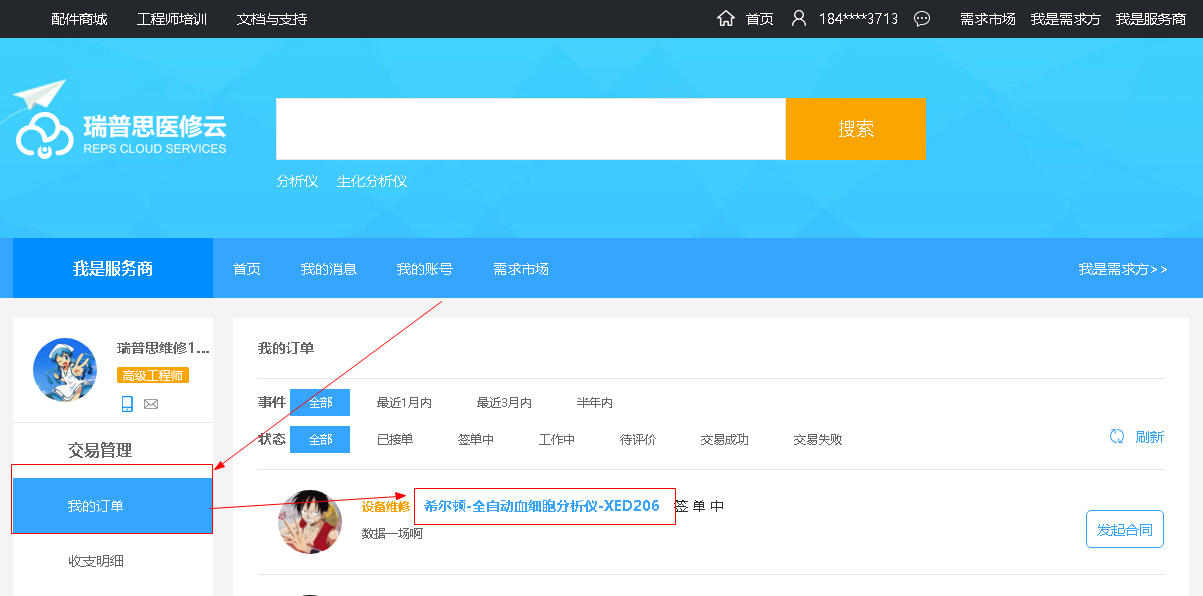This screenshot has width=1203, height=596.
Task: Open 我的消息 tab
Action: (x=329, y=269)
